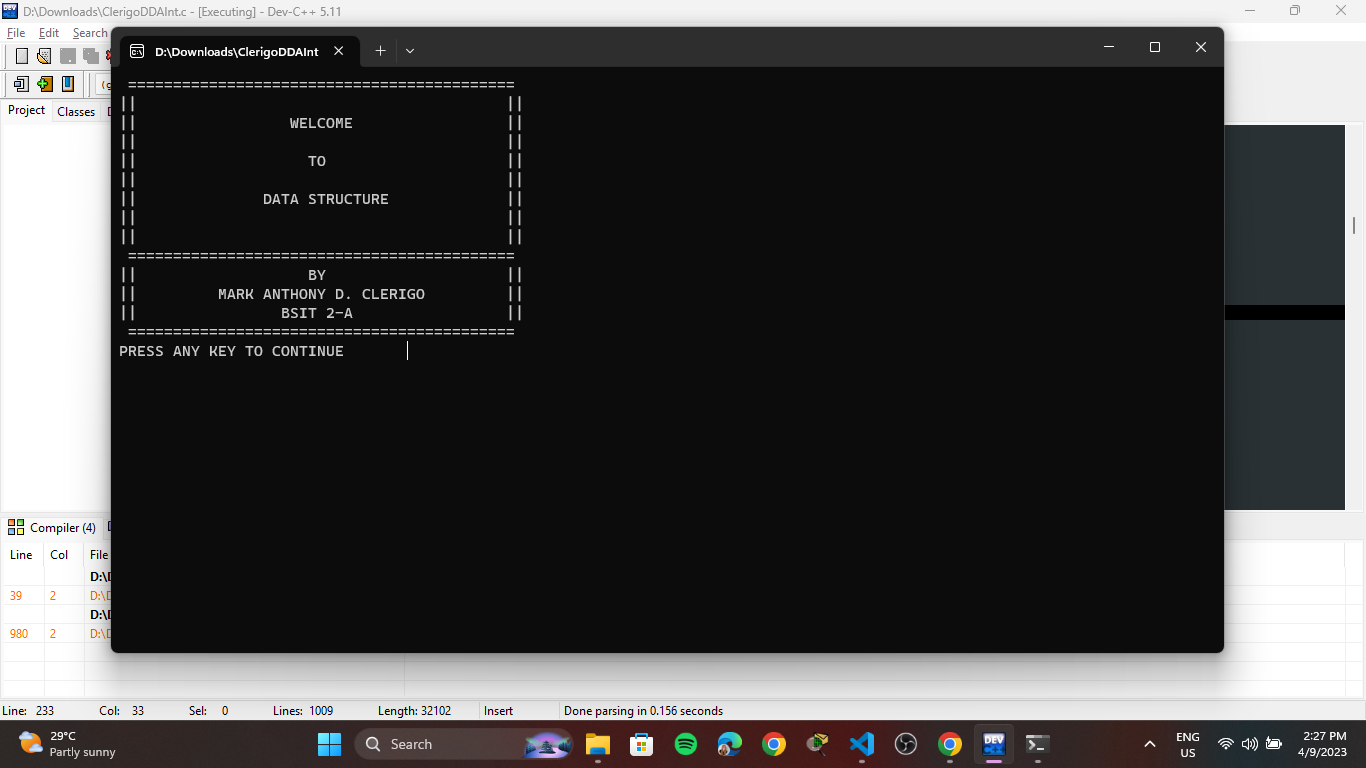Open Spotify from taskbar
The width and height of the screenshot is (1366, 768).
[x=686, y=744]
